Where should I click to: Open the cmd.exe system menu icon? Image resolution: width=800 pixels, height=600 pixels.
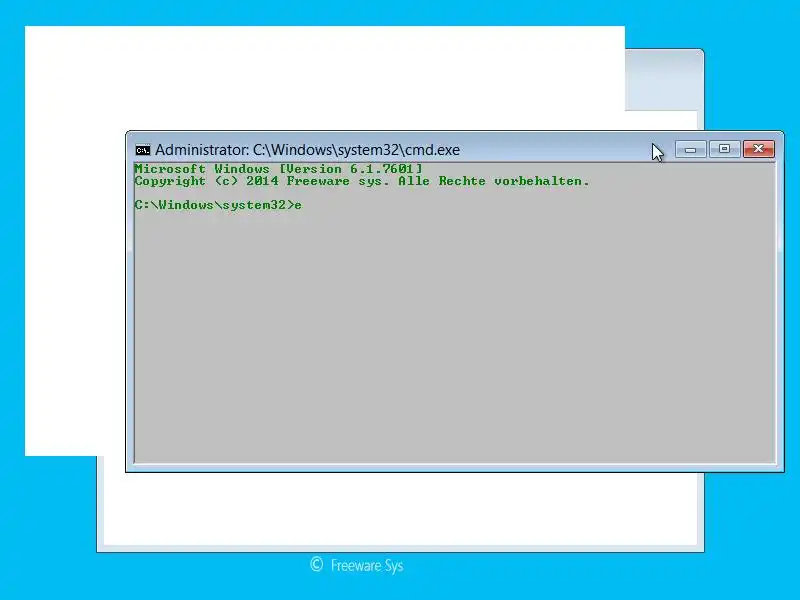click(143, 150)
